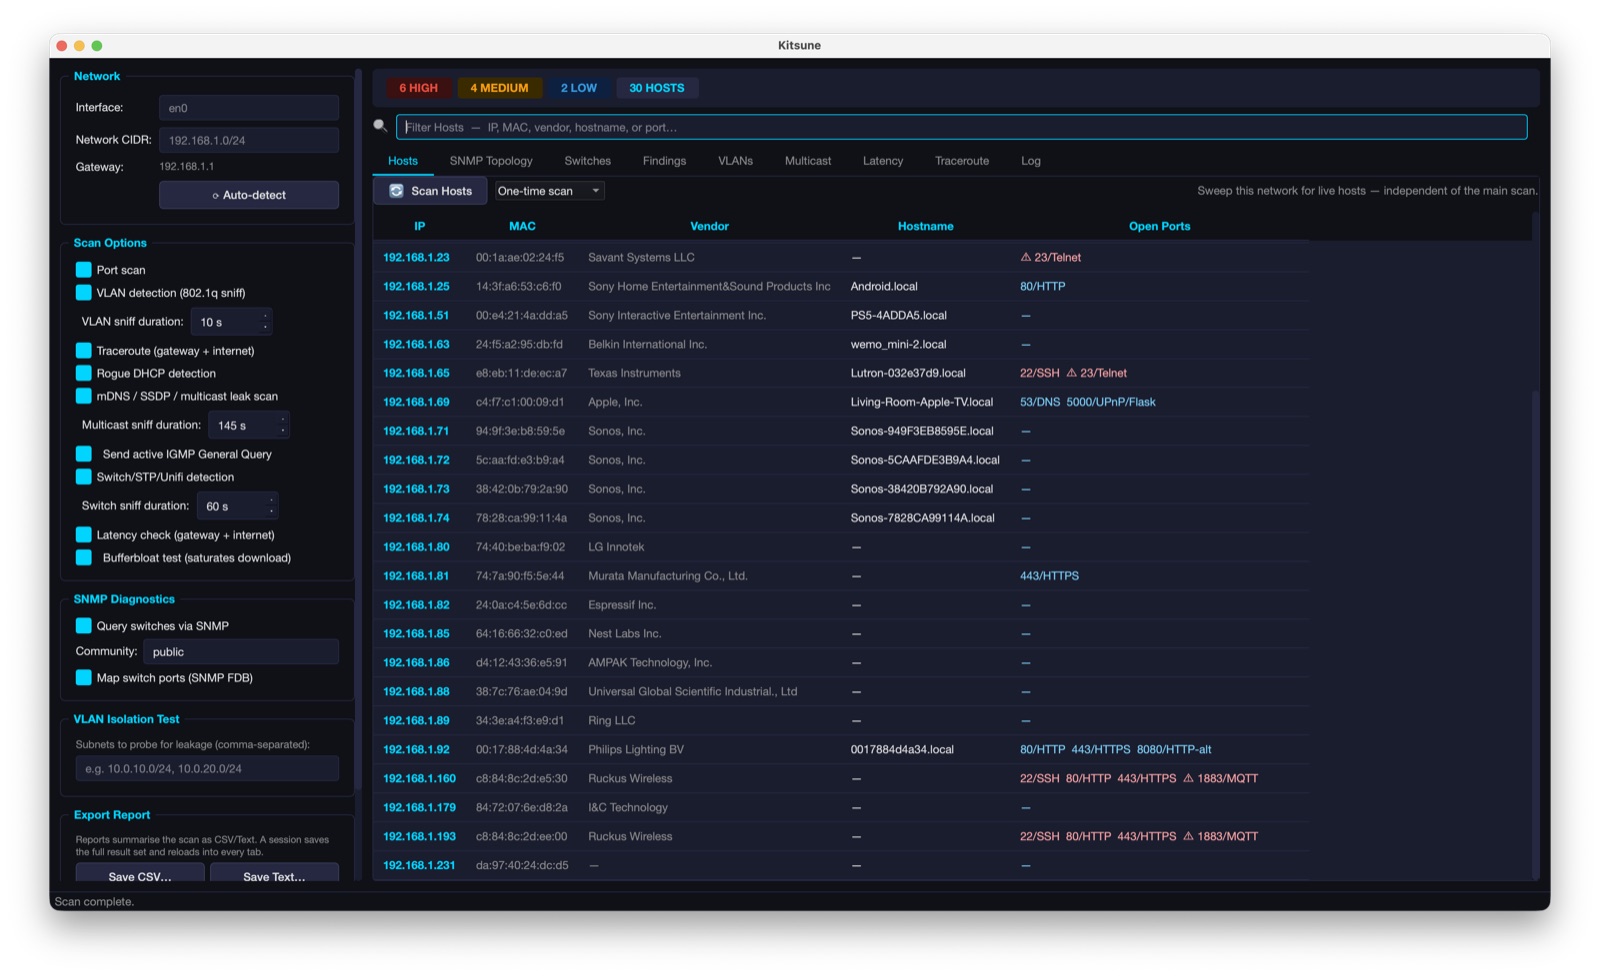Screen dimensions: 1600x976
Task: Click vendor Philips Lighting BV
Action: point(636,749)
